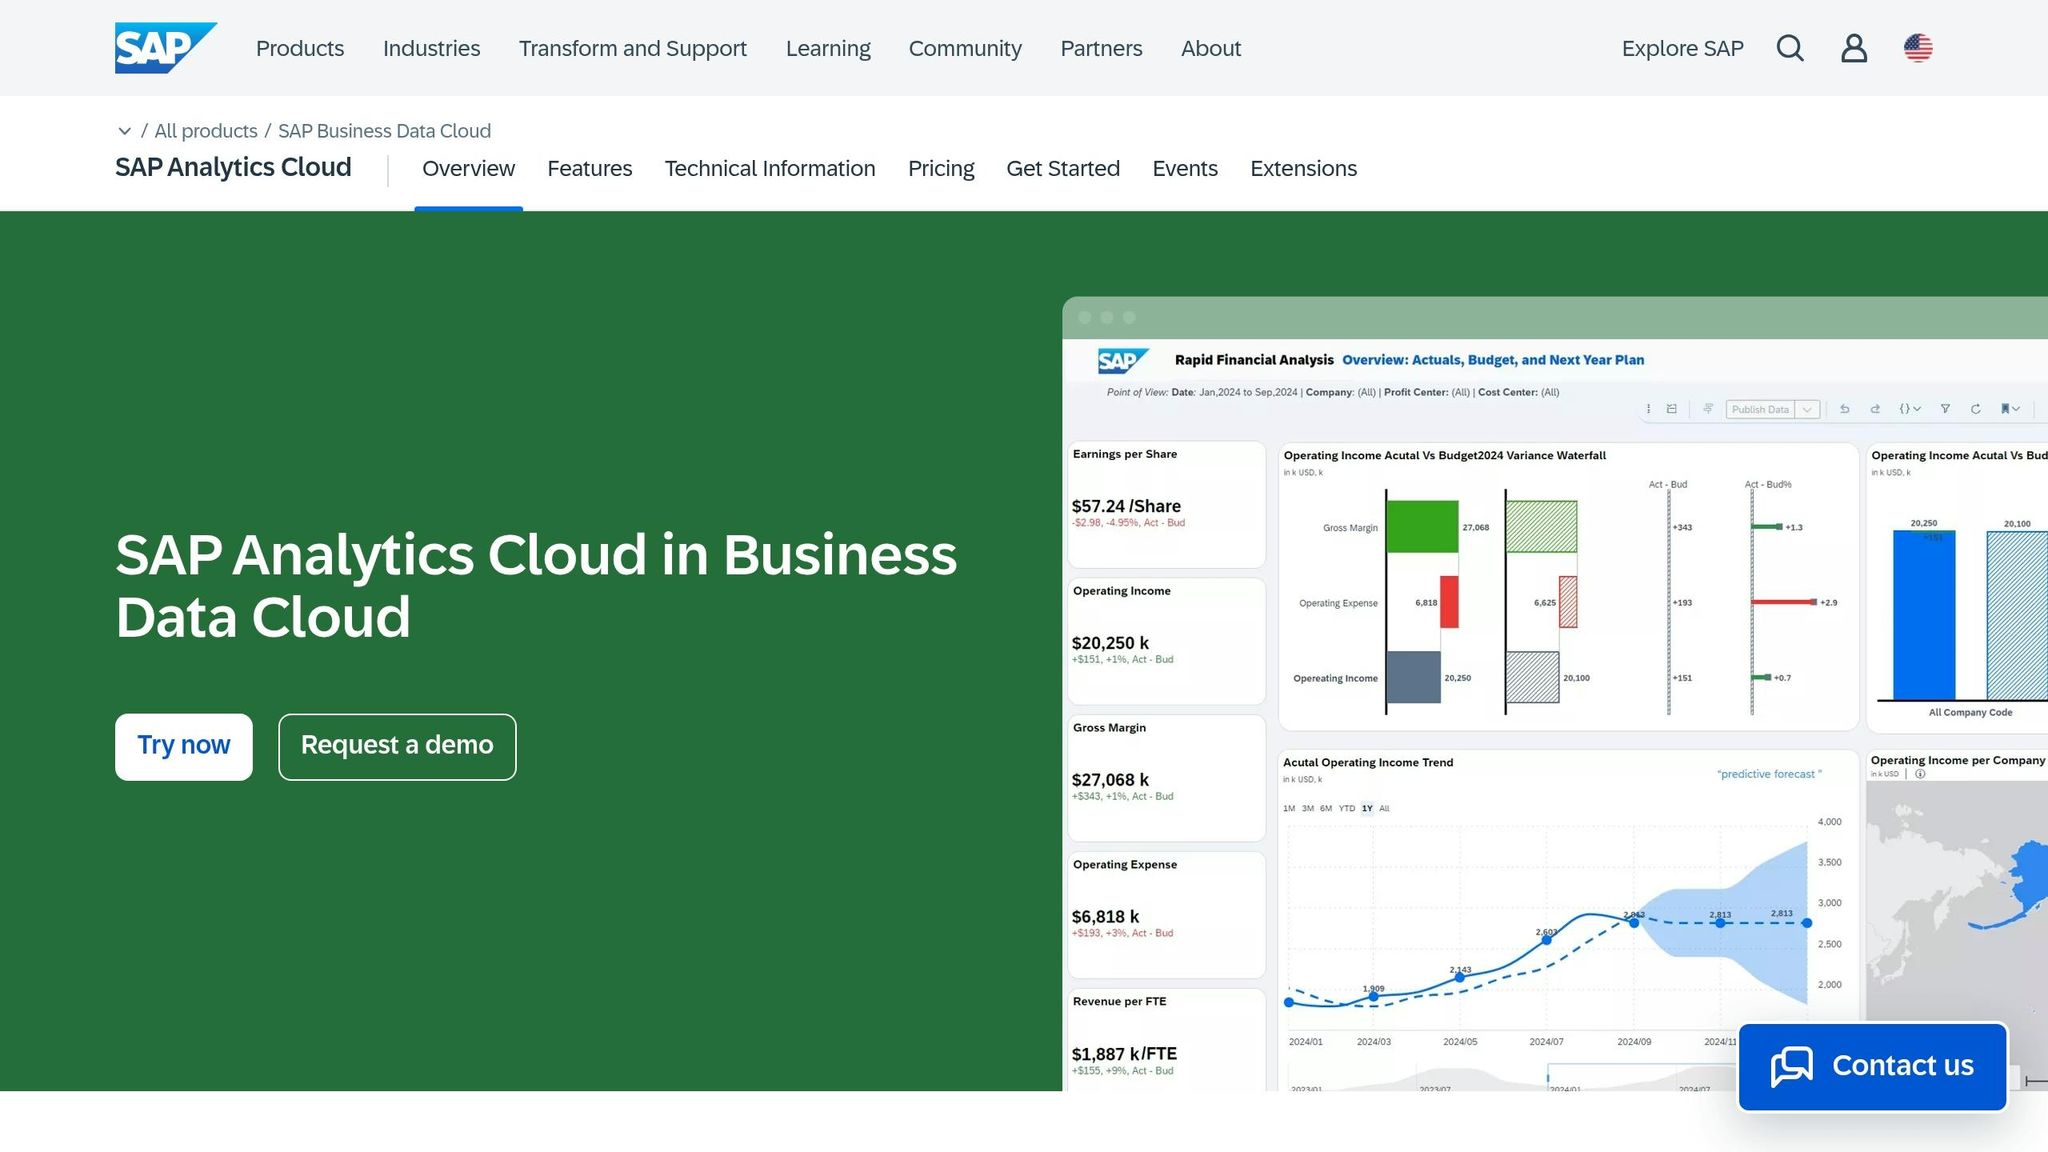The image size is (2048, 1152).
Task: Request a demo of SAP Analytics Cloud
Action: 397,746
